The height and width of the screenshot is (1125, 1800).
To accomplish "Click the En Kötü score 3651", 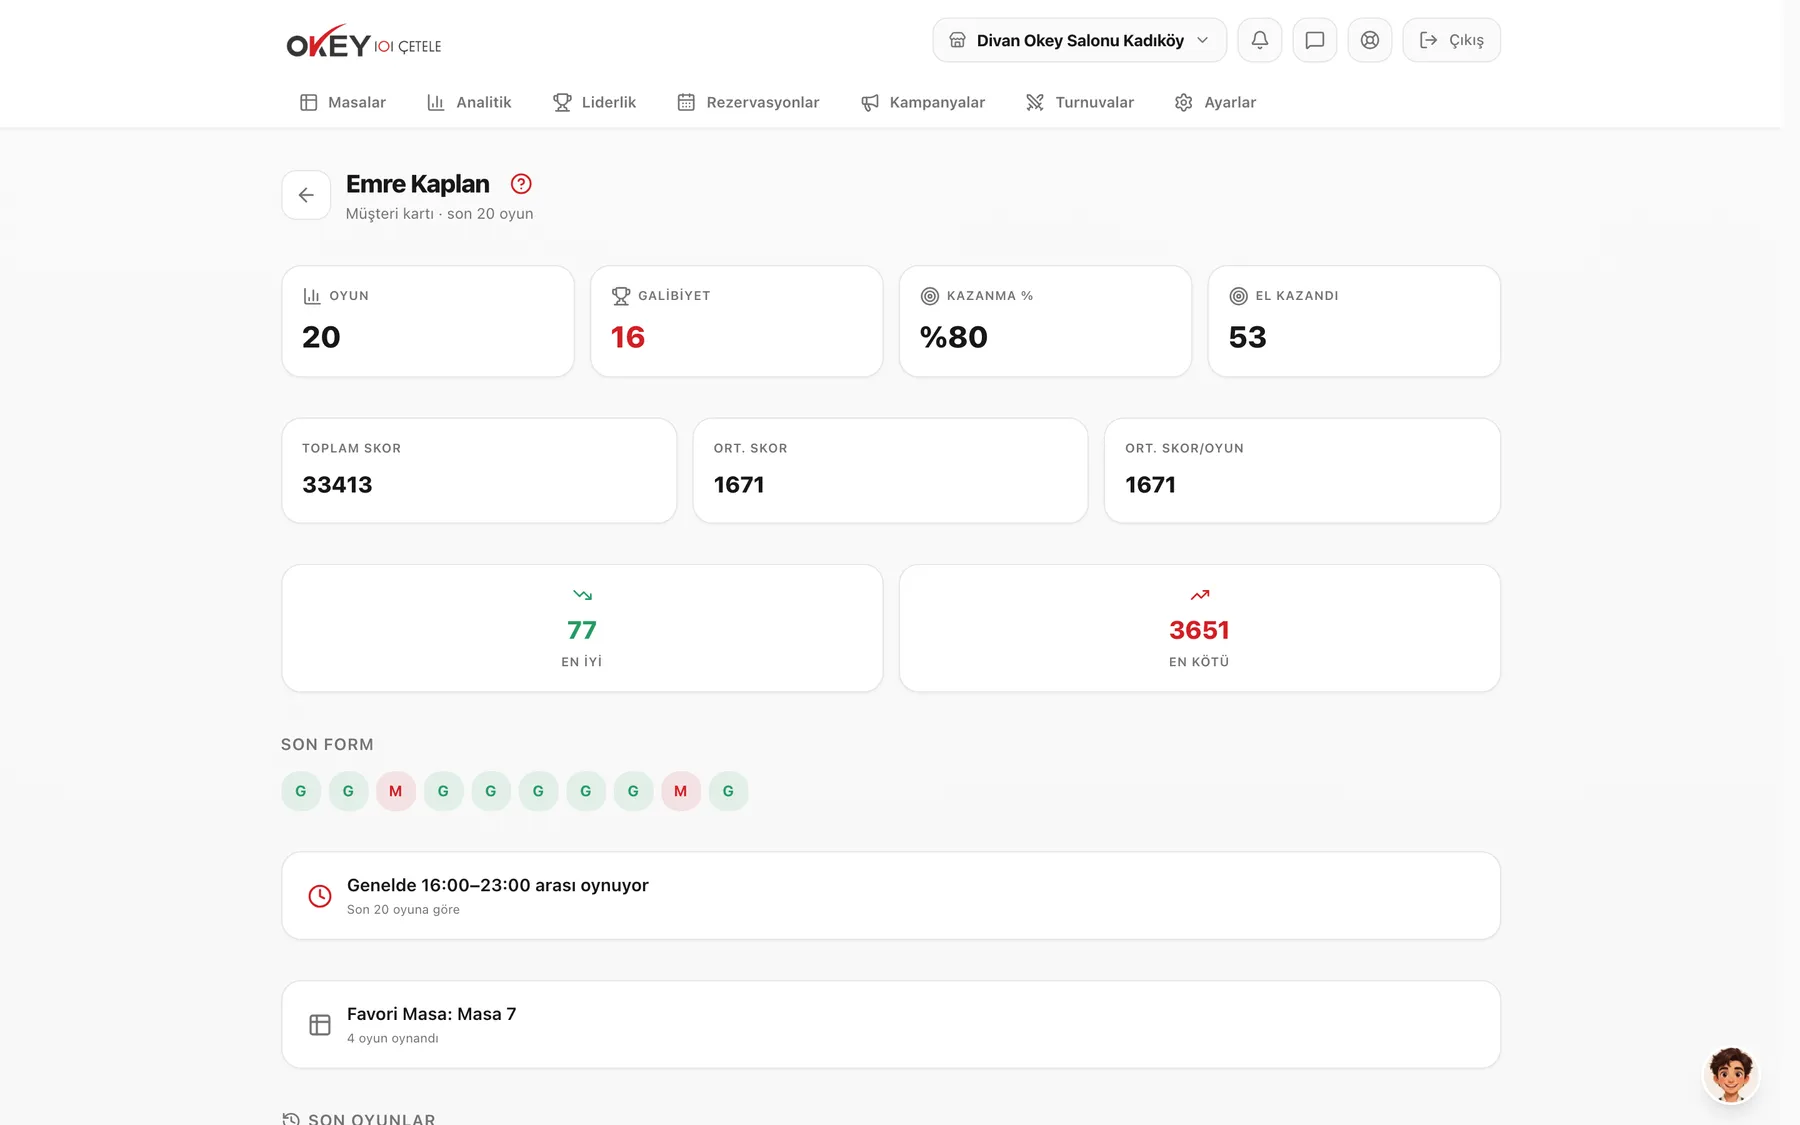I will pyautogui.click(x=1199, y=630).
